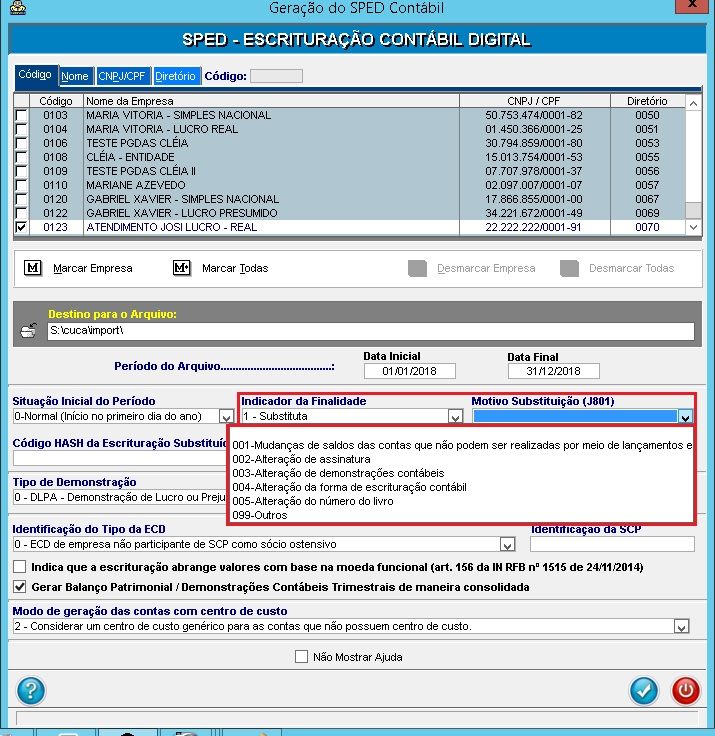Switch to the Nome tab
The width and height of the screenshot is (715, 736).
click(75, 76)
